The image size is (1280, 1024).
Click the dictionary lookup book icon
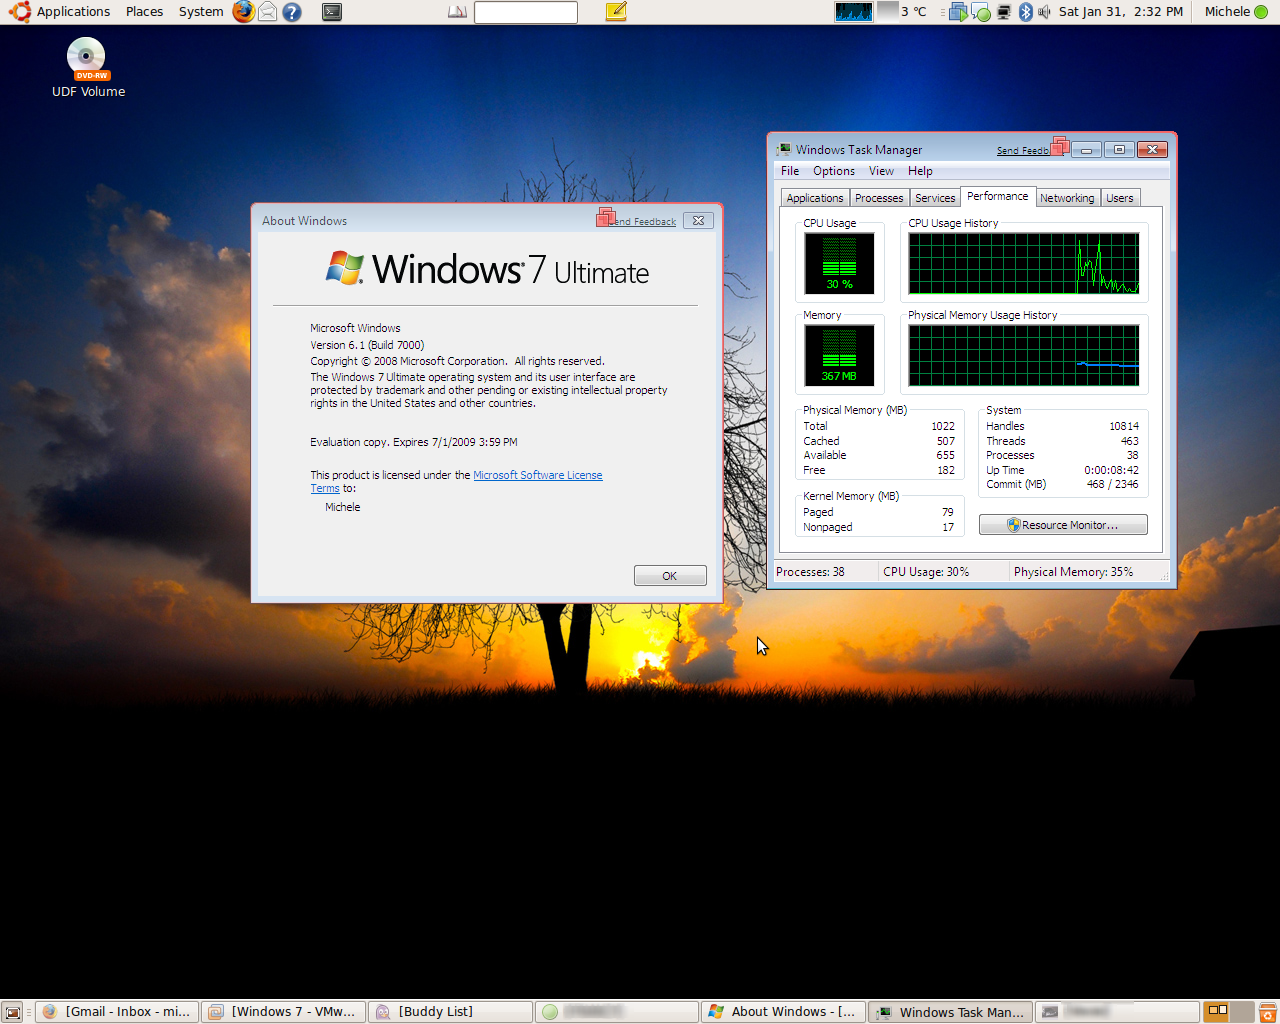[457, 12]
